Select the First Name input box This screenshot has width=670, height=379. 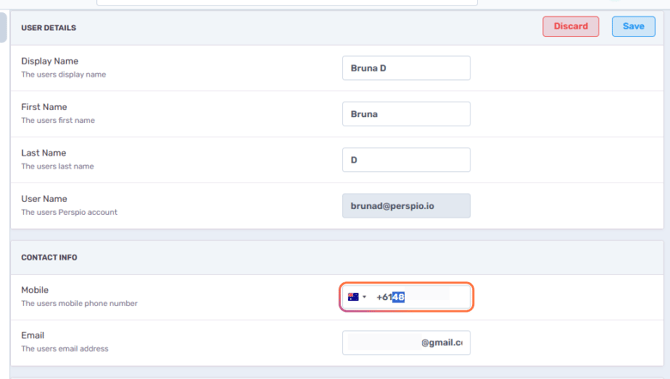[406, 114]
